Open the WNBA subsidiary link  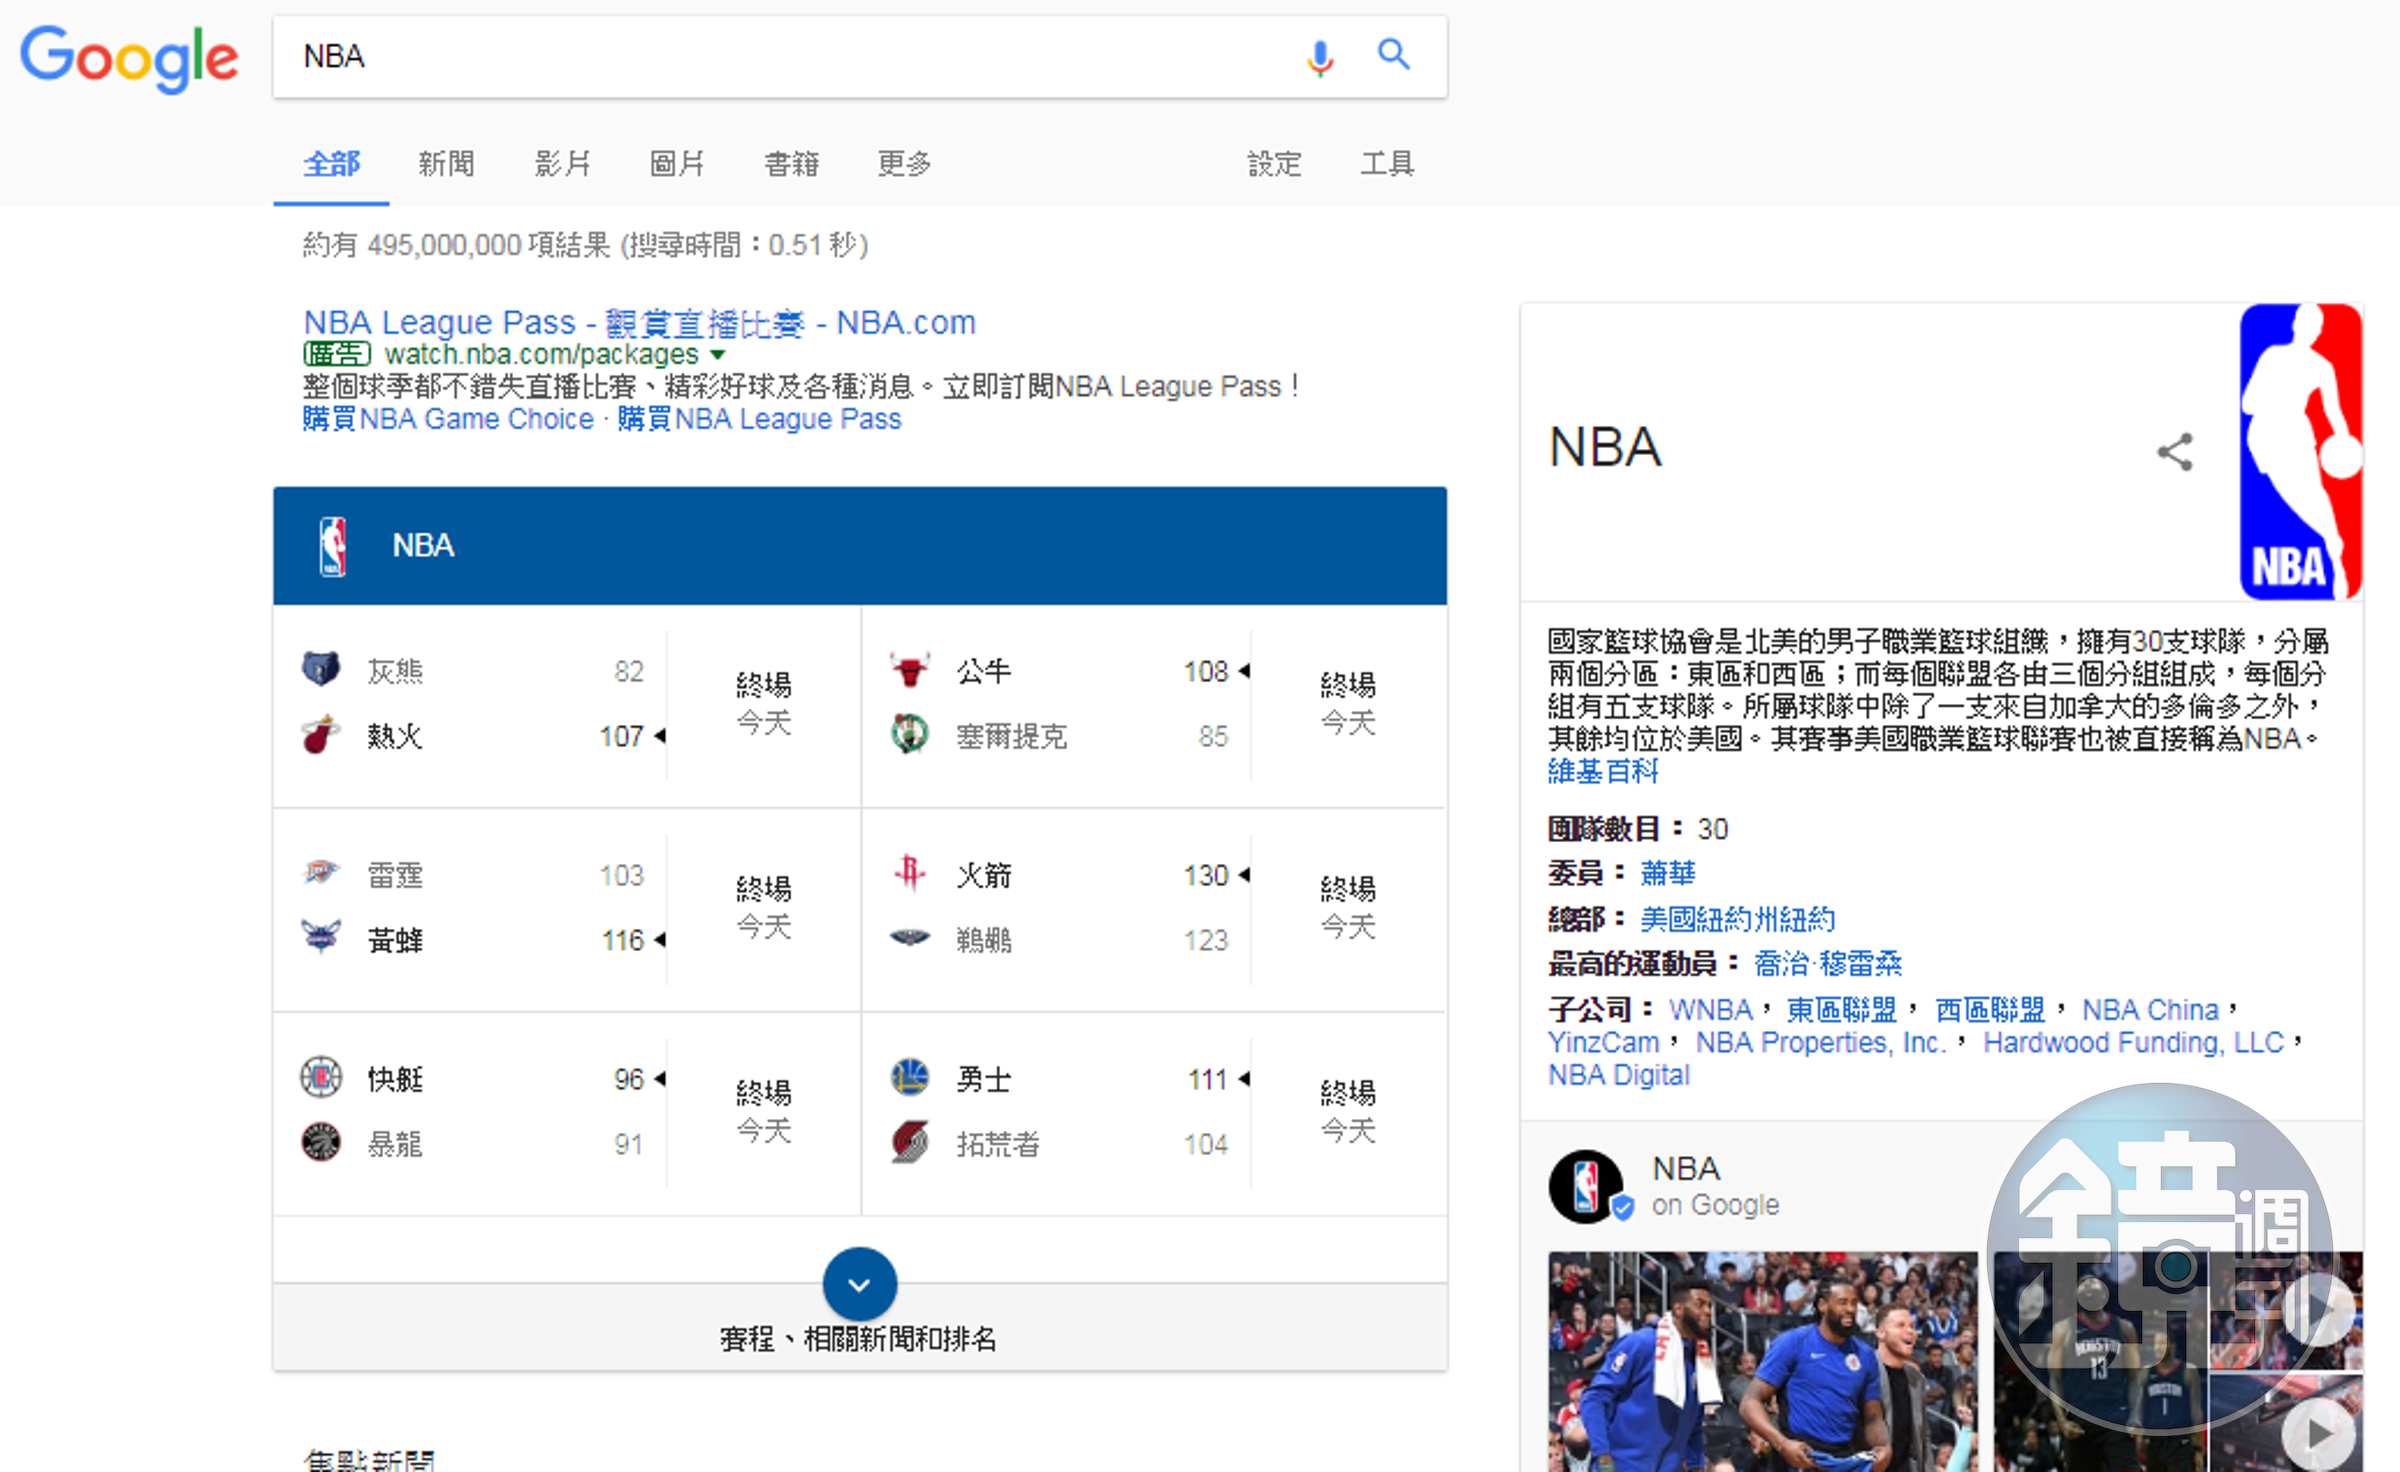1711,1010
